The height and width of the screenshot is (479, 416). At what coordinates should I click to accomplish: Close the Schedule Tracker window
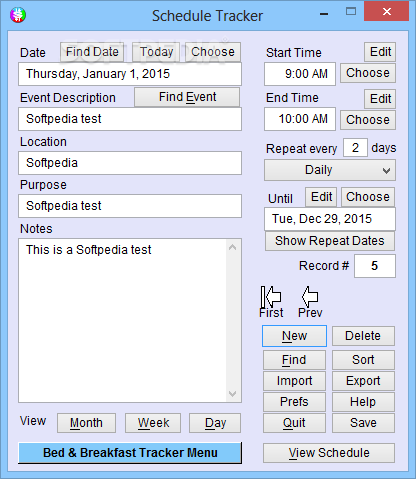tap(387, 12)
